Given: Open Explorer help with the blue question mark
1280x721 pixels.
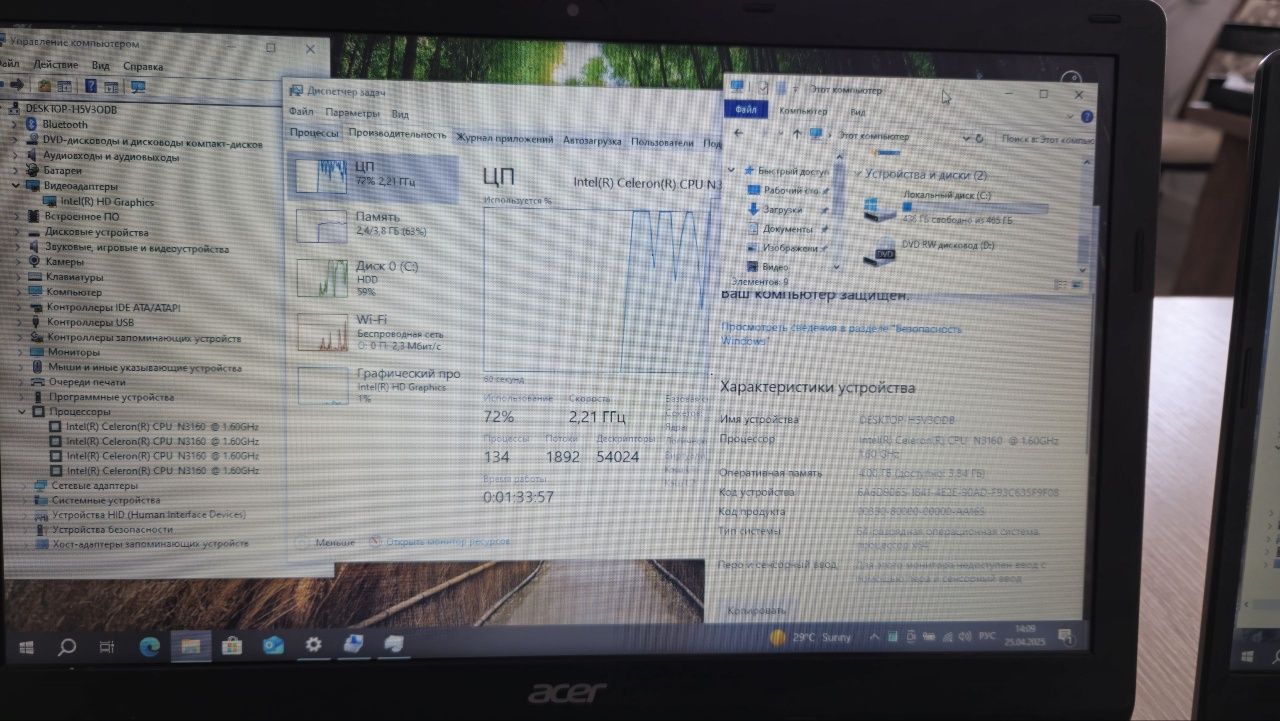Looking at the screenshot, I should pyautogui.click(x=1087, y=116).
